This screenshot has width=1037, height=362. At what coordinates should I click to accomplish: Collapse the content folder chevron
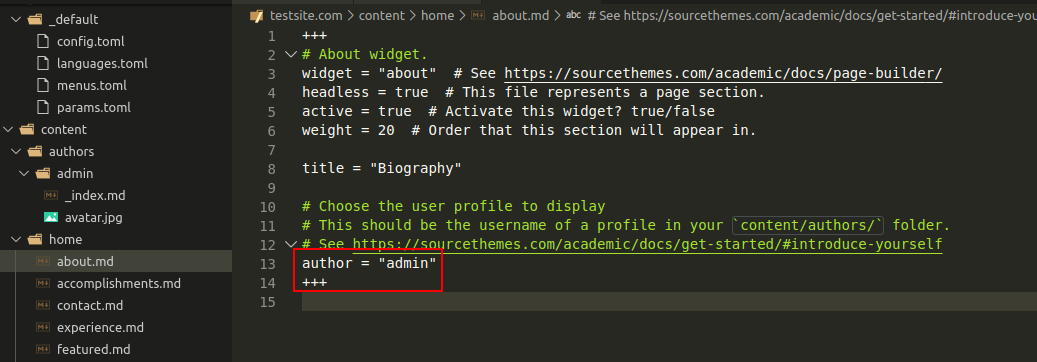[x=9, y=130]
